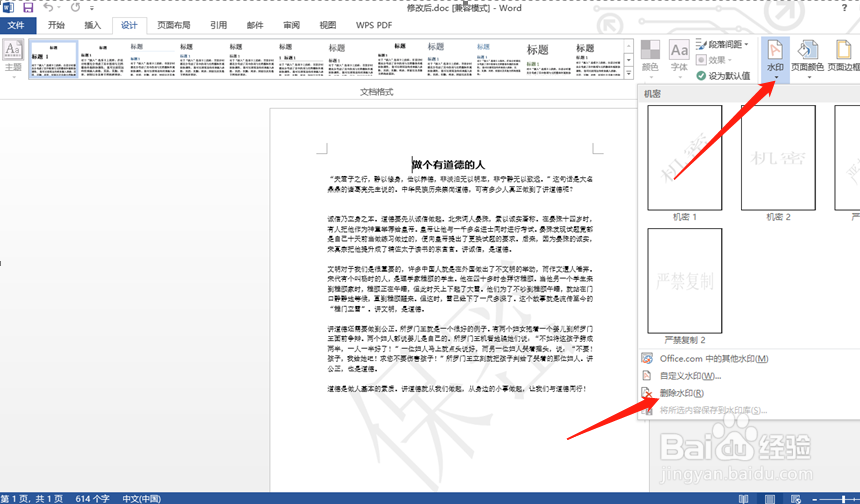
Task: Open the 审阅 (Review) tab
Action: pyautogui.click(x=291, y=25)
